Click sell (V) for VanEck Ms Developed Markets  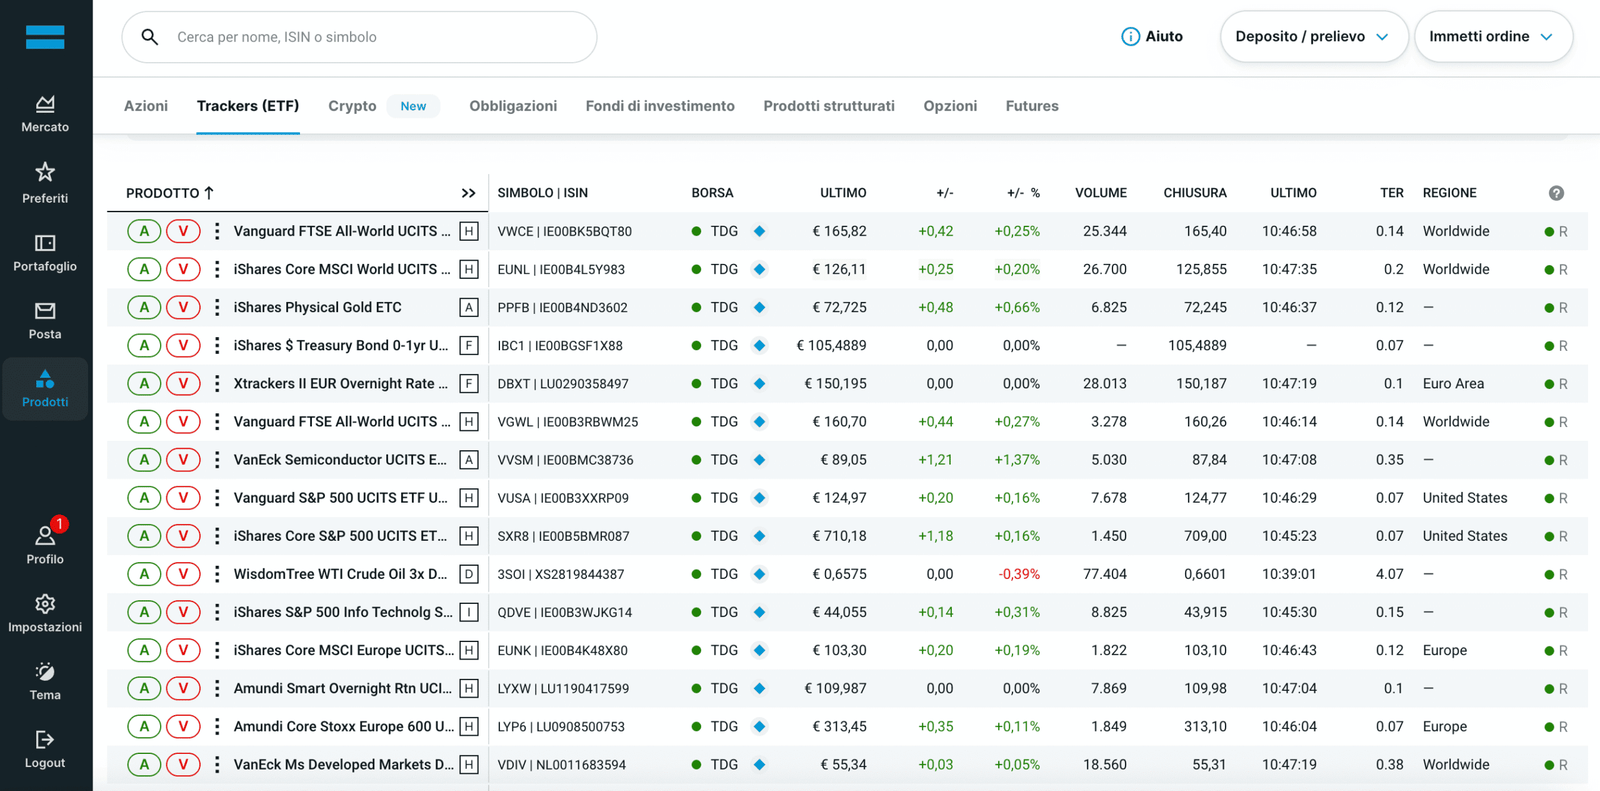[x=183, y=765]
